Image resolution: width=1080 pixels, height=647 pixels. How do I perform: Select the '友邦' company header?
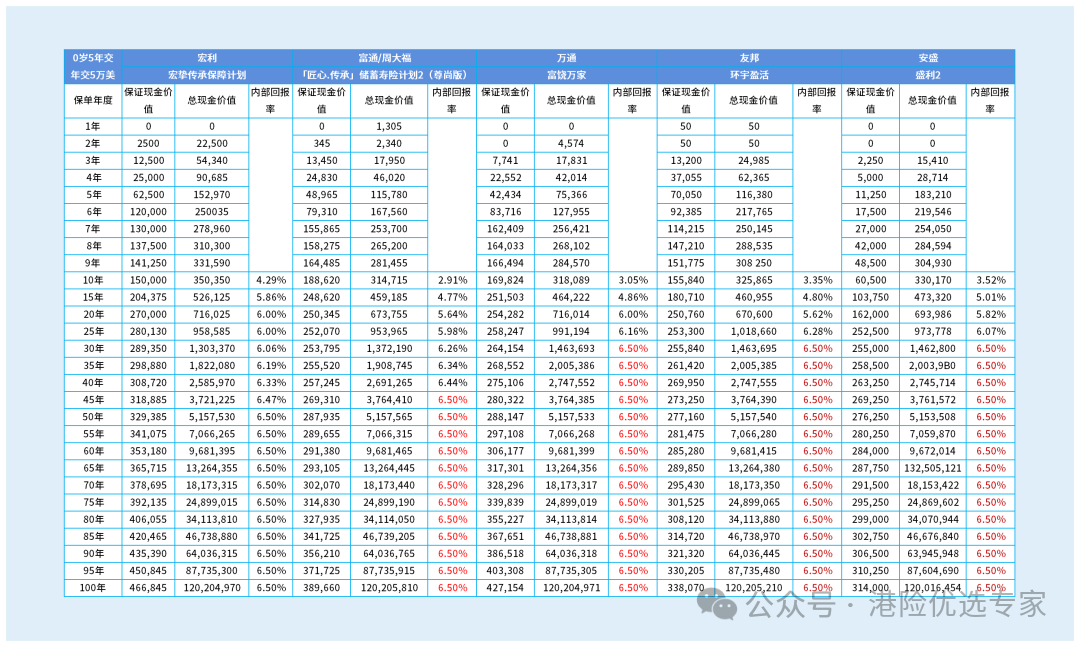pos(749,58)
